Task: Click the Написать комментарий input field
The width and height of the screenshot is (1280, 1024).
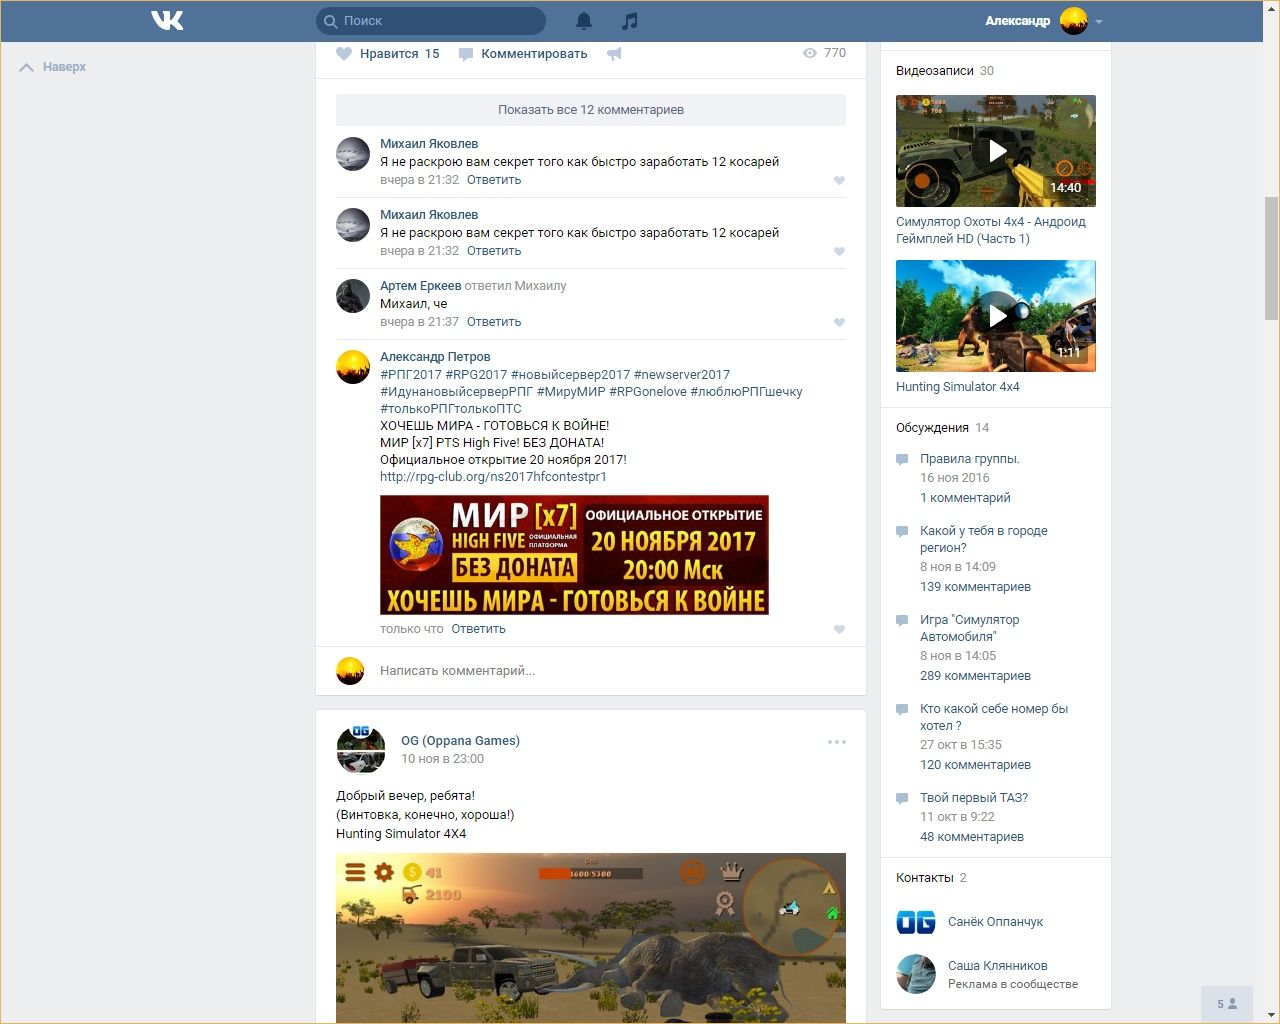Action: (x=600, y=671)
